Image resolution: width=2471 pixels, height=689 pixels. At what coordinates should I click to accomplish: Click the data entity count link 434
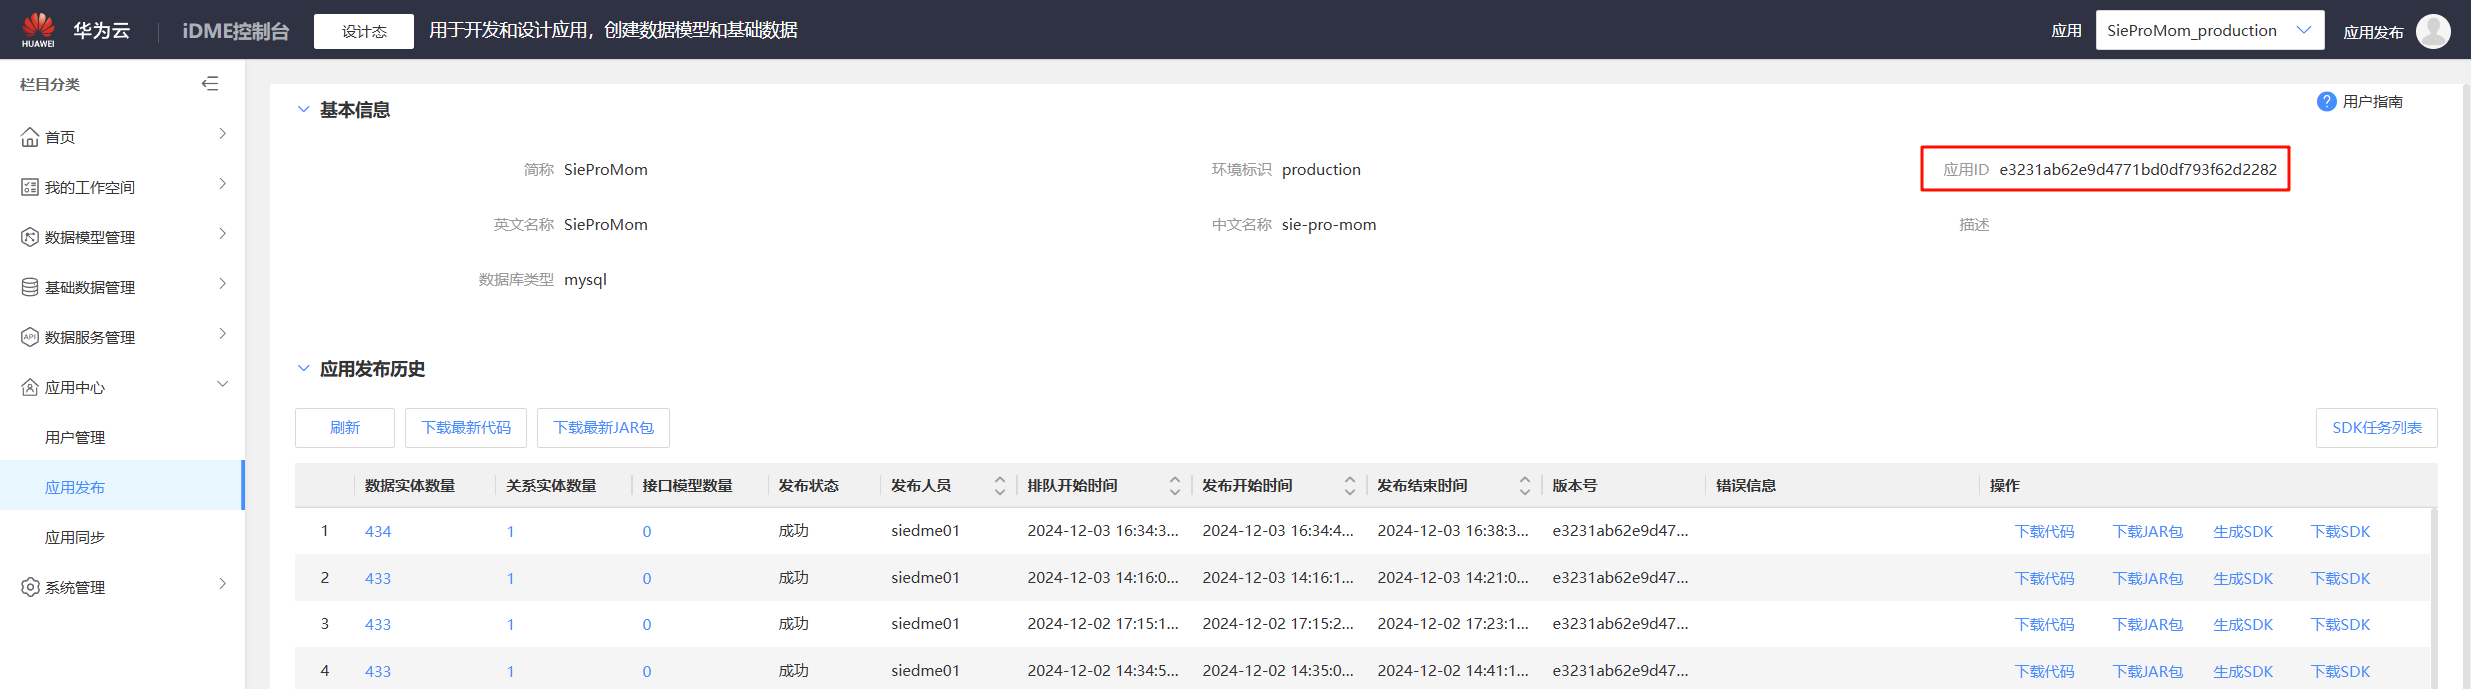coord(378,532)
